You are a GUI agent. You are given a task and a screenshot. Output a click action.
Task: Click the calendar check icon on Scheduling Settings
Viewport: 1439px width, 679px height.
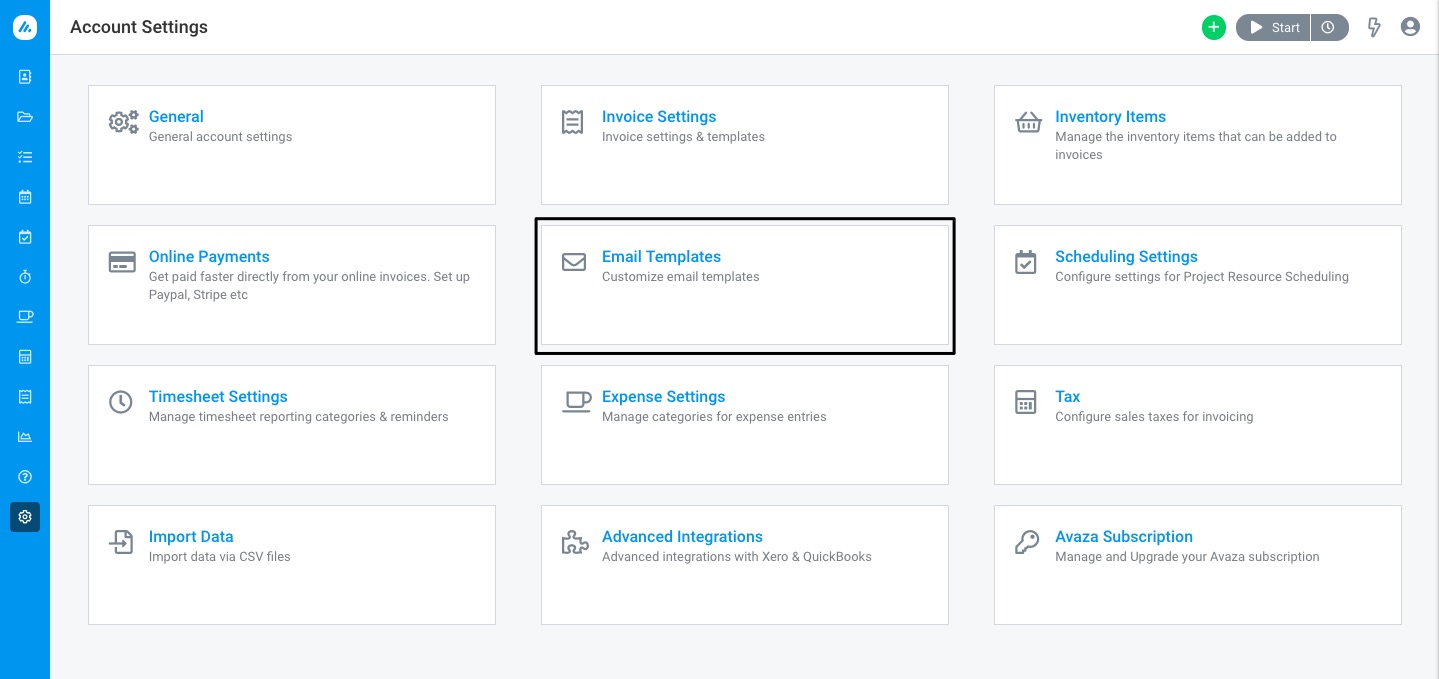[x=1026, y=262]
